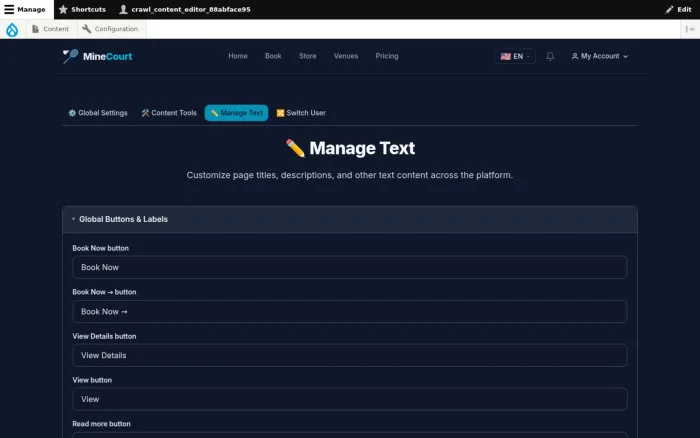
Task: Click the Book Now button text field
Action: pyautogui.click(x=350, y=267)
